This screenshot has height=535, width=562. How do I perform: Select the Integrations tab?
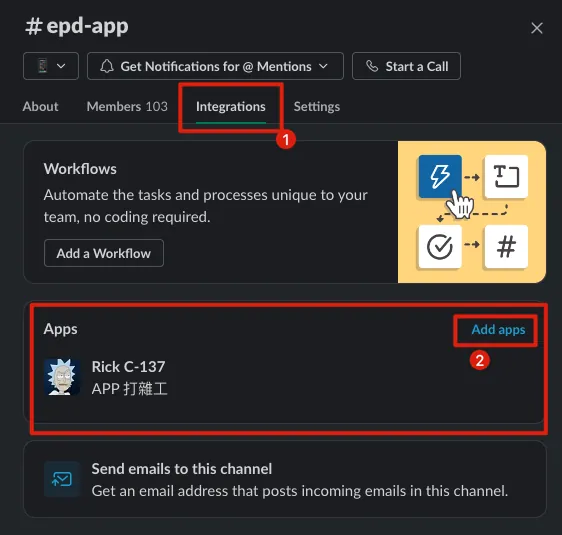231,106
